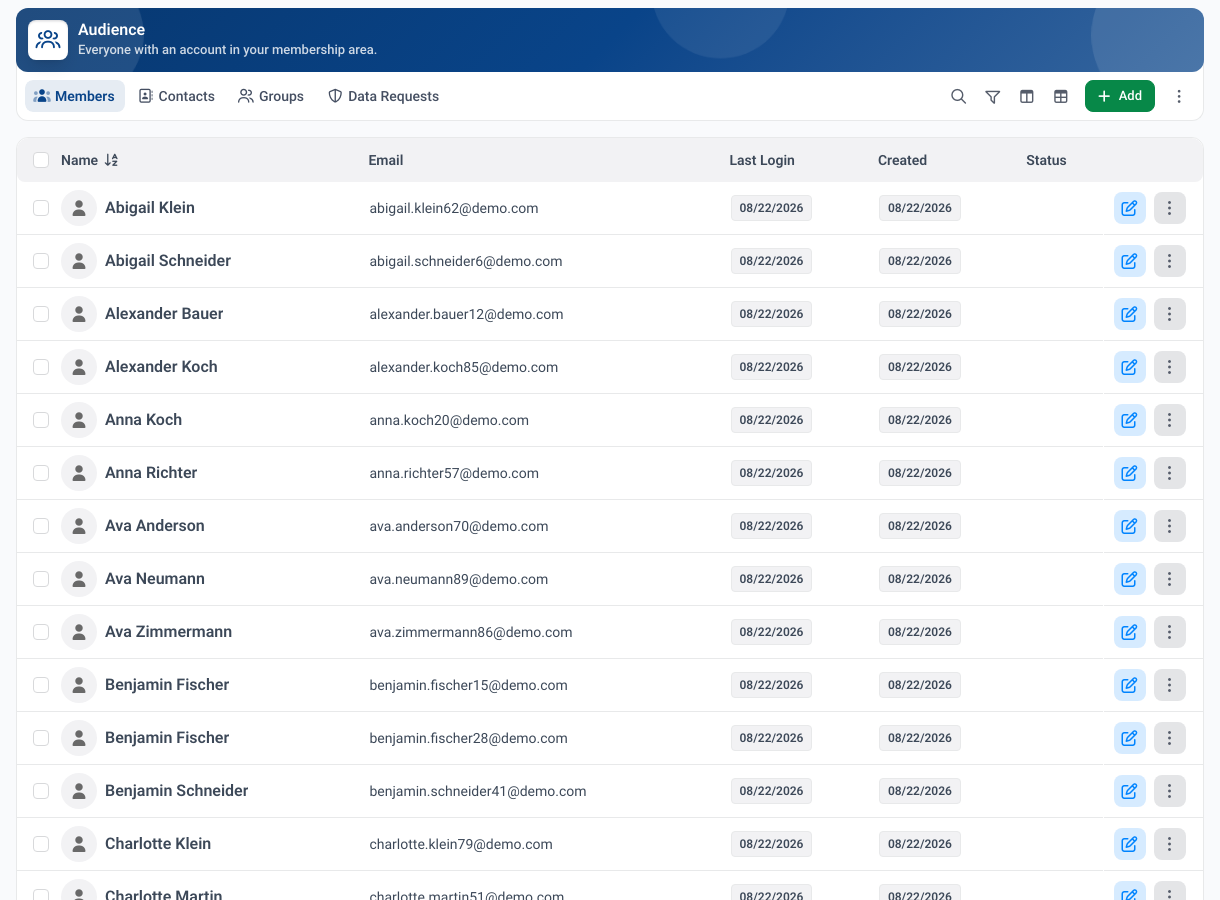Select Alexander Koch's row checkbox
Image resolution: width=1220 pixels, height=900 pixels.
click(41, 367)
